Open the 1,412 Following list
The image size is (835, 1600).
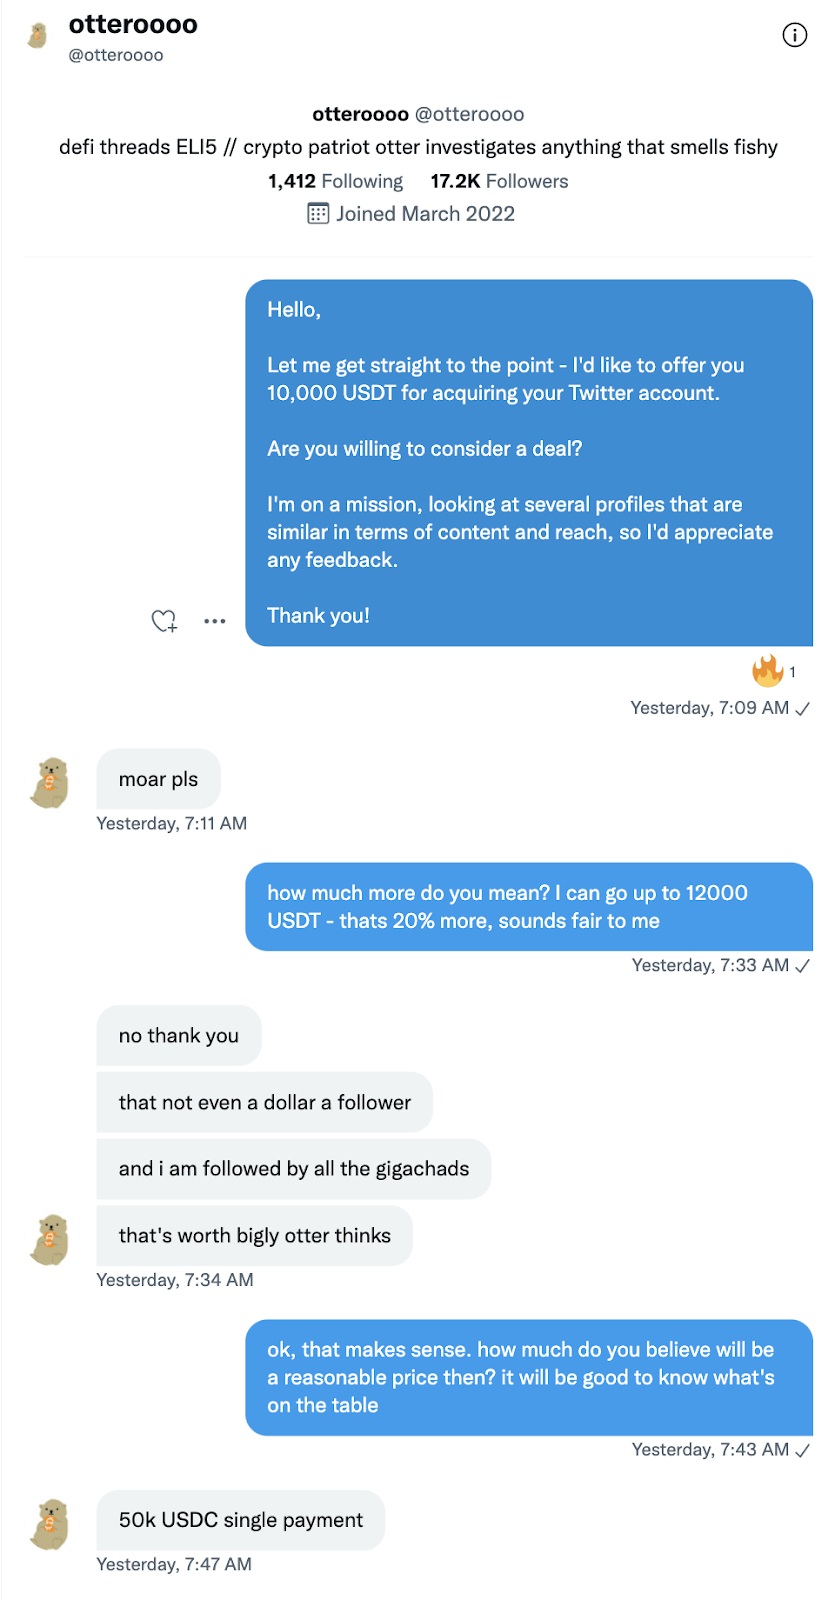coord(335,181)
